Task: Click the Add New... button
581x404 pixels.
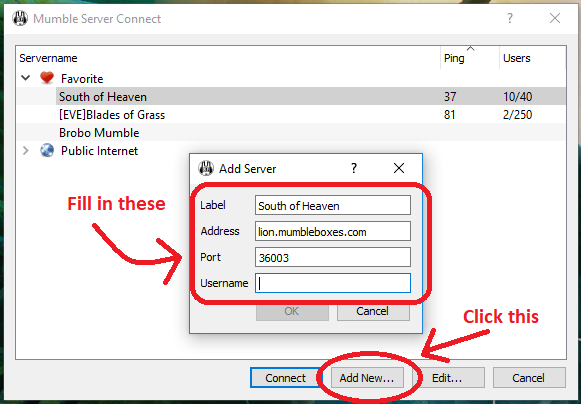Action: (367, 378)
